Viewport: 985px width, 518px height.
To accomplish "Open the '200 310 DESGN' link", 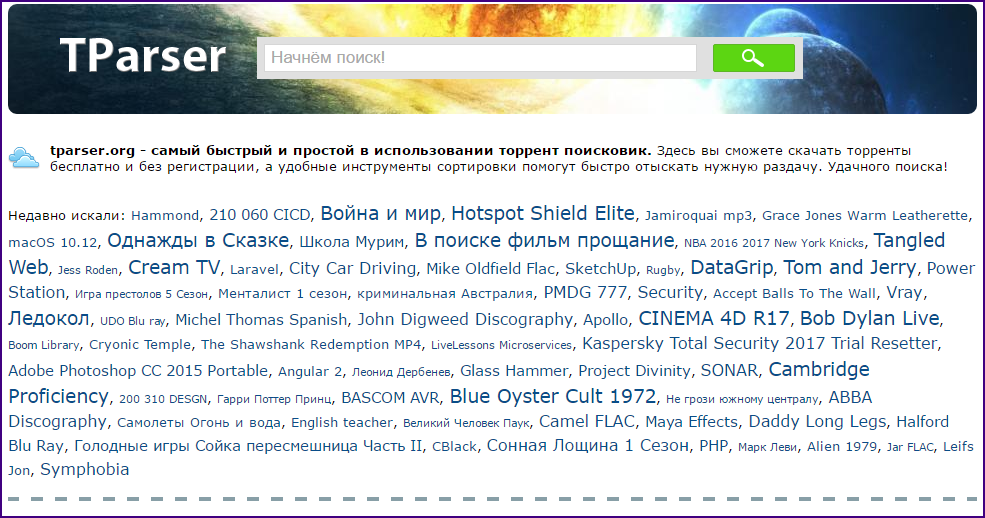I will tap(163, 399).
